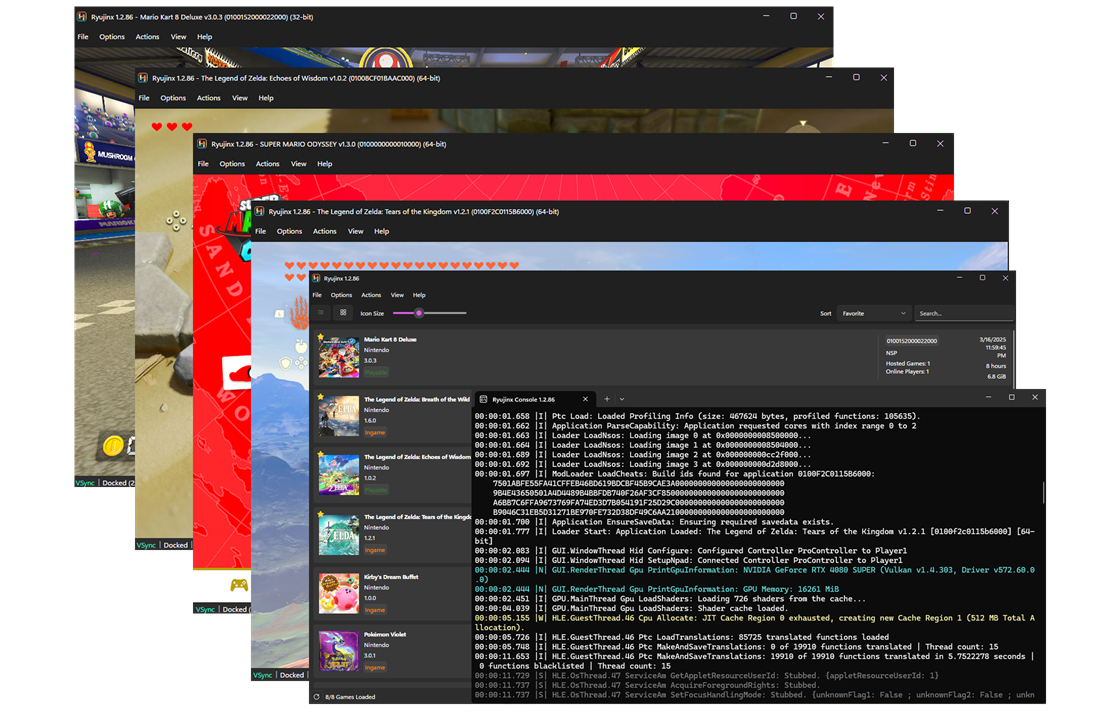Open Options menu in Mario Kart window
Image resolution: width=1115 pixels, height=720 pixels.
[112, 37]
